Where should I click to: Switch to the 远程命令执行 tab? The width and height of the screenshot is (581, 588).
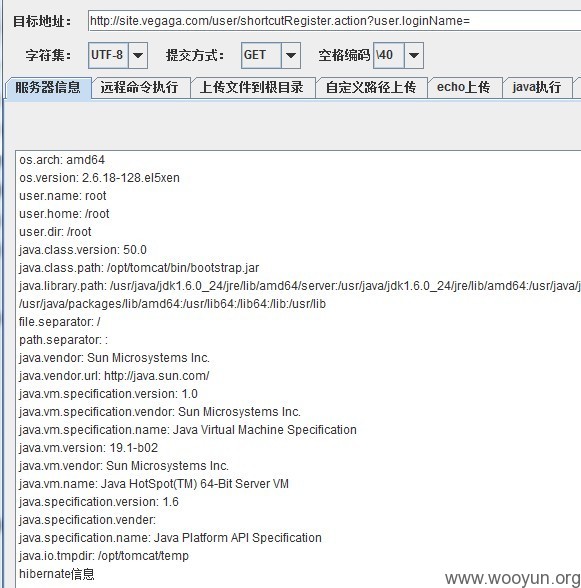coord(140,88)
